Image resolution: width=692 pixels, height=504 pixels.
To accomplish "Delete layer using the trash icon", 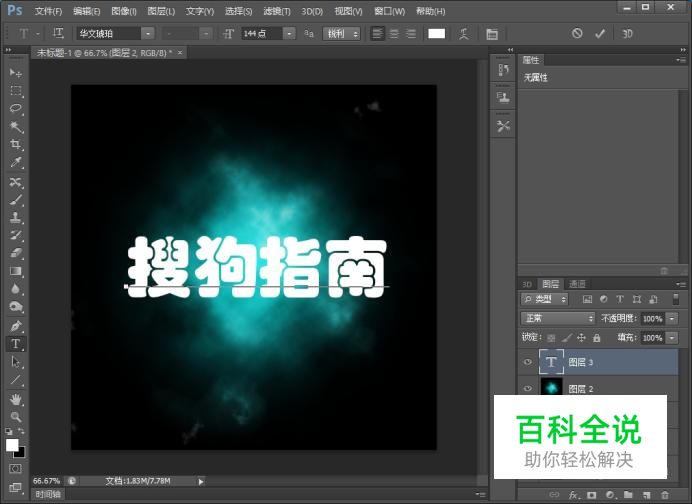I will tap(665, 495).
